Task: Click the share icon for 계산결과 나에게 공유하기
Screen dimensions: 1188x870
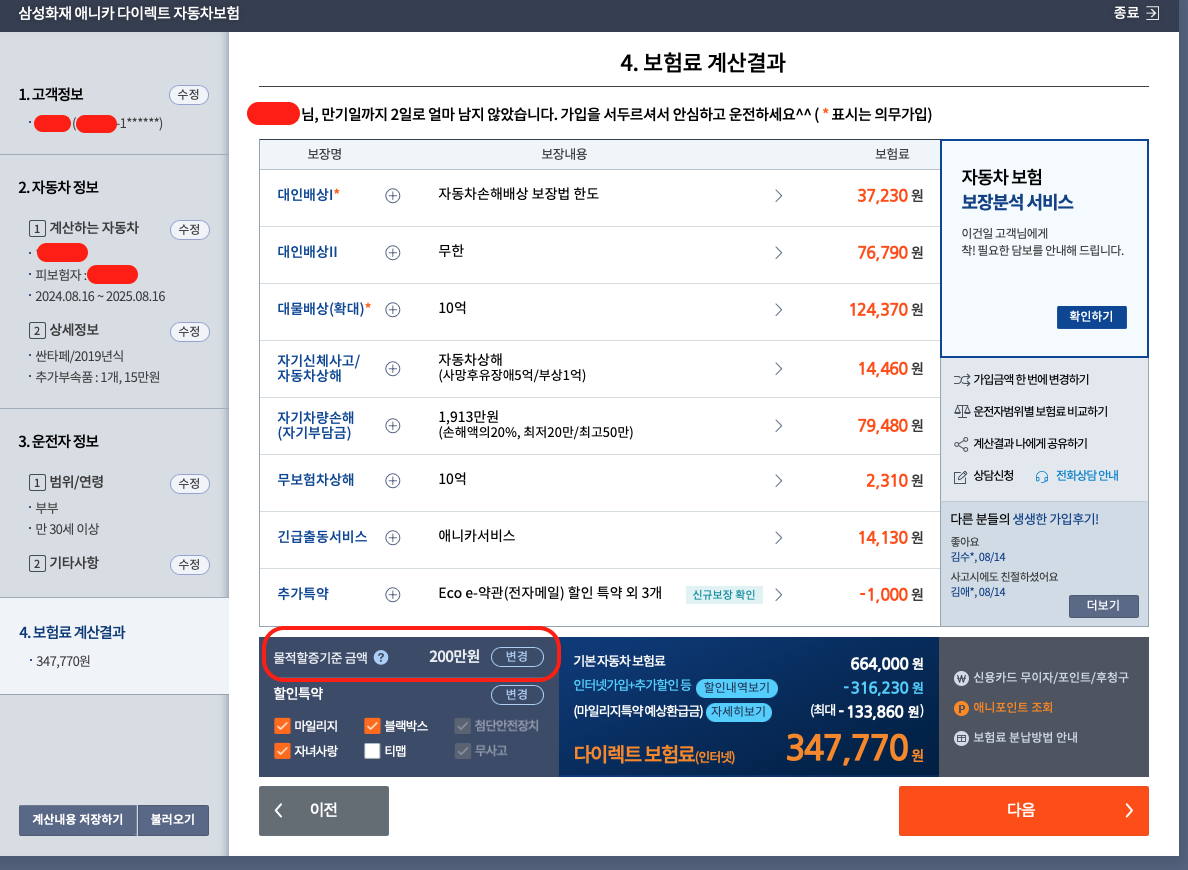Action: coord(961,444)
